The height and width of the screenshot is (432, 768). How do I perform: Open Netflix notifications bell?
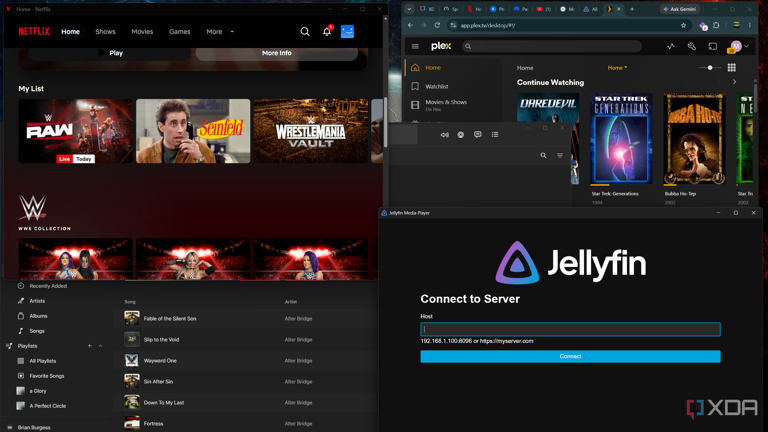pyautogui.click(x=327, y=31)
